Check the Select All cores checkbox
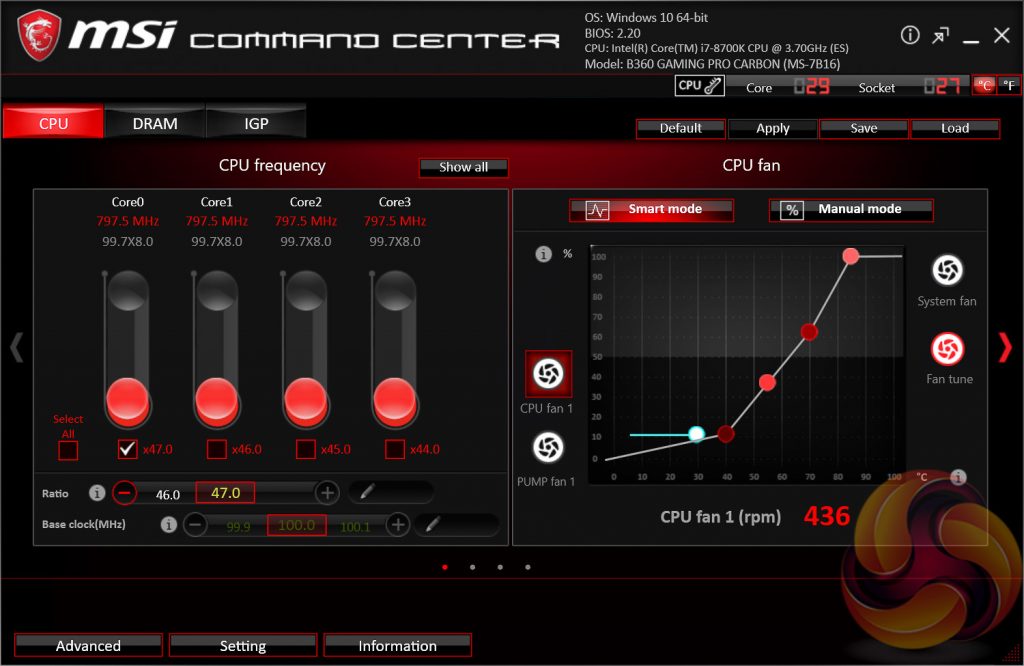Viewport: 1024px width, 666px height. (68, 451)
